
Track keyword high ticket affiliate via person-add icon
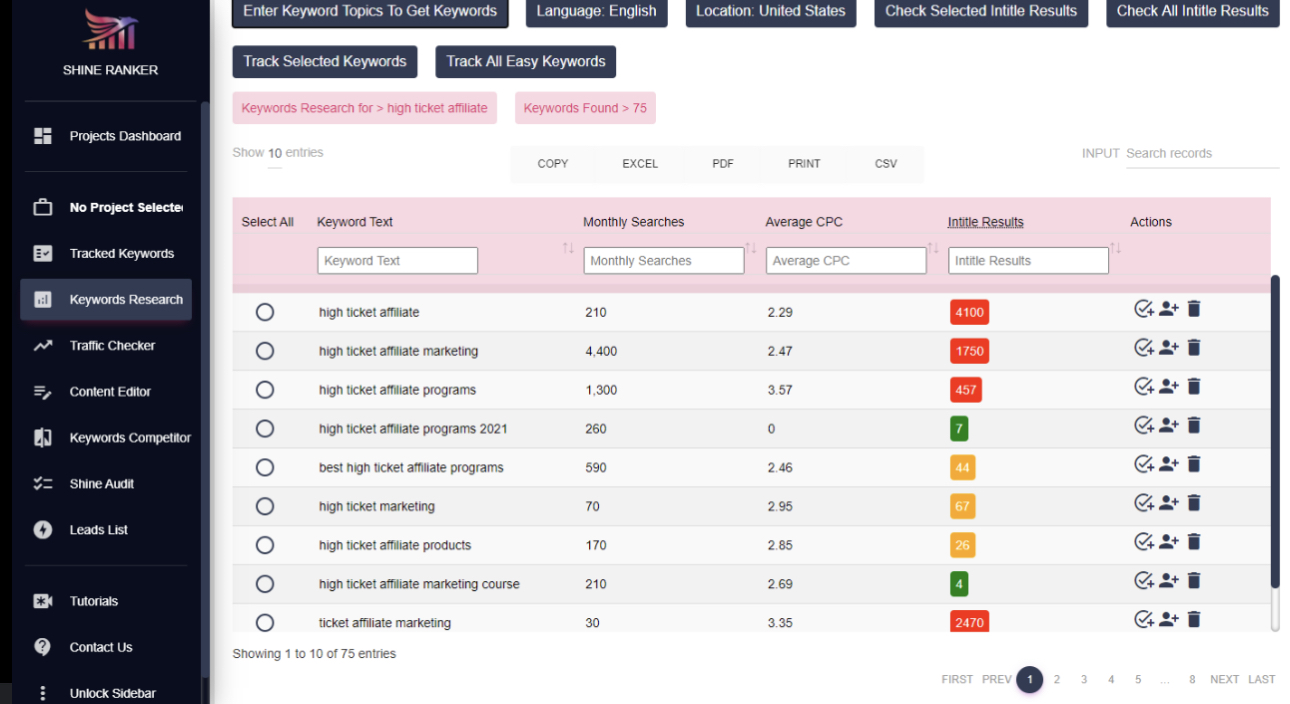(1169, 309)
